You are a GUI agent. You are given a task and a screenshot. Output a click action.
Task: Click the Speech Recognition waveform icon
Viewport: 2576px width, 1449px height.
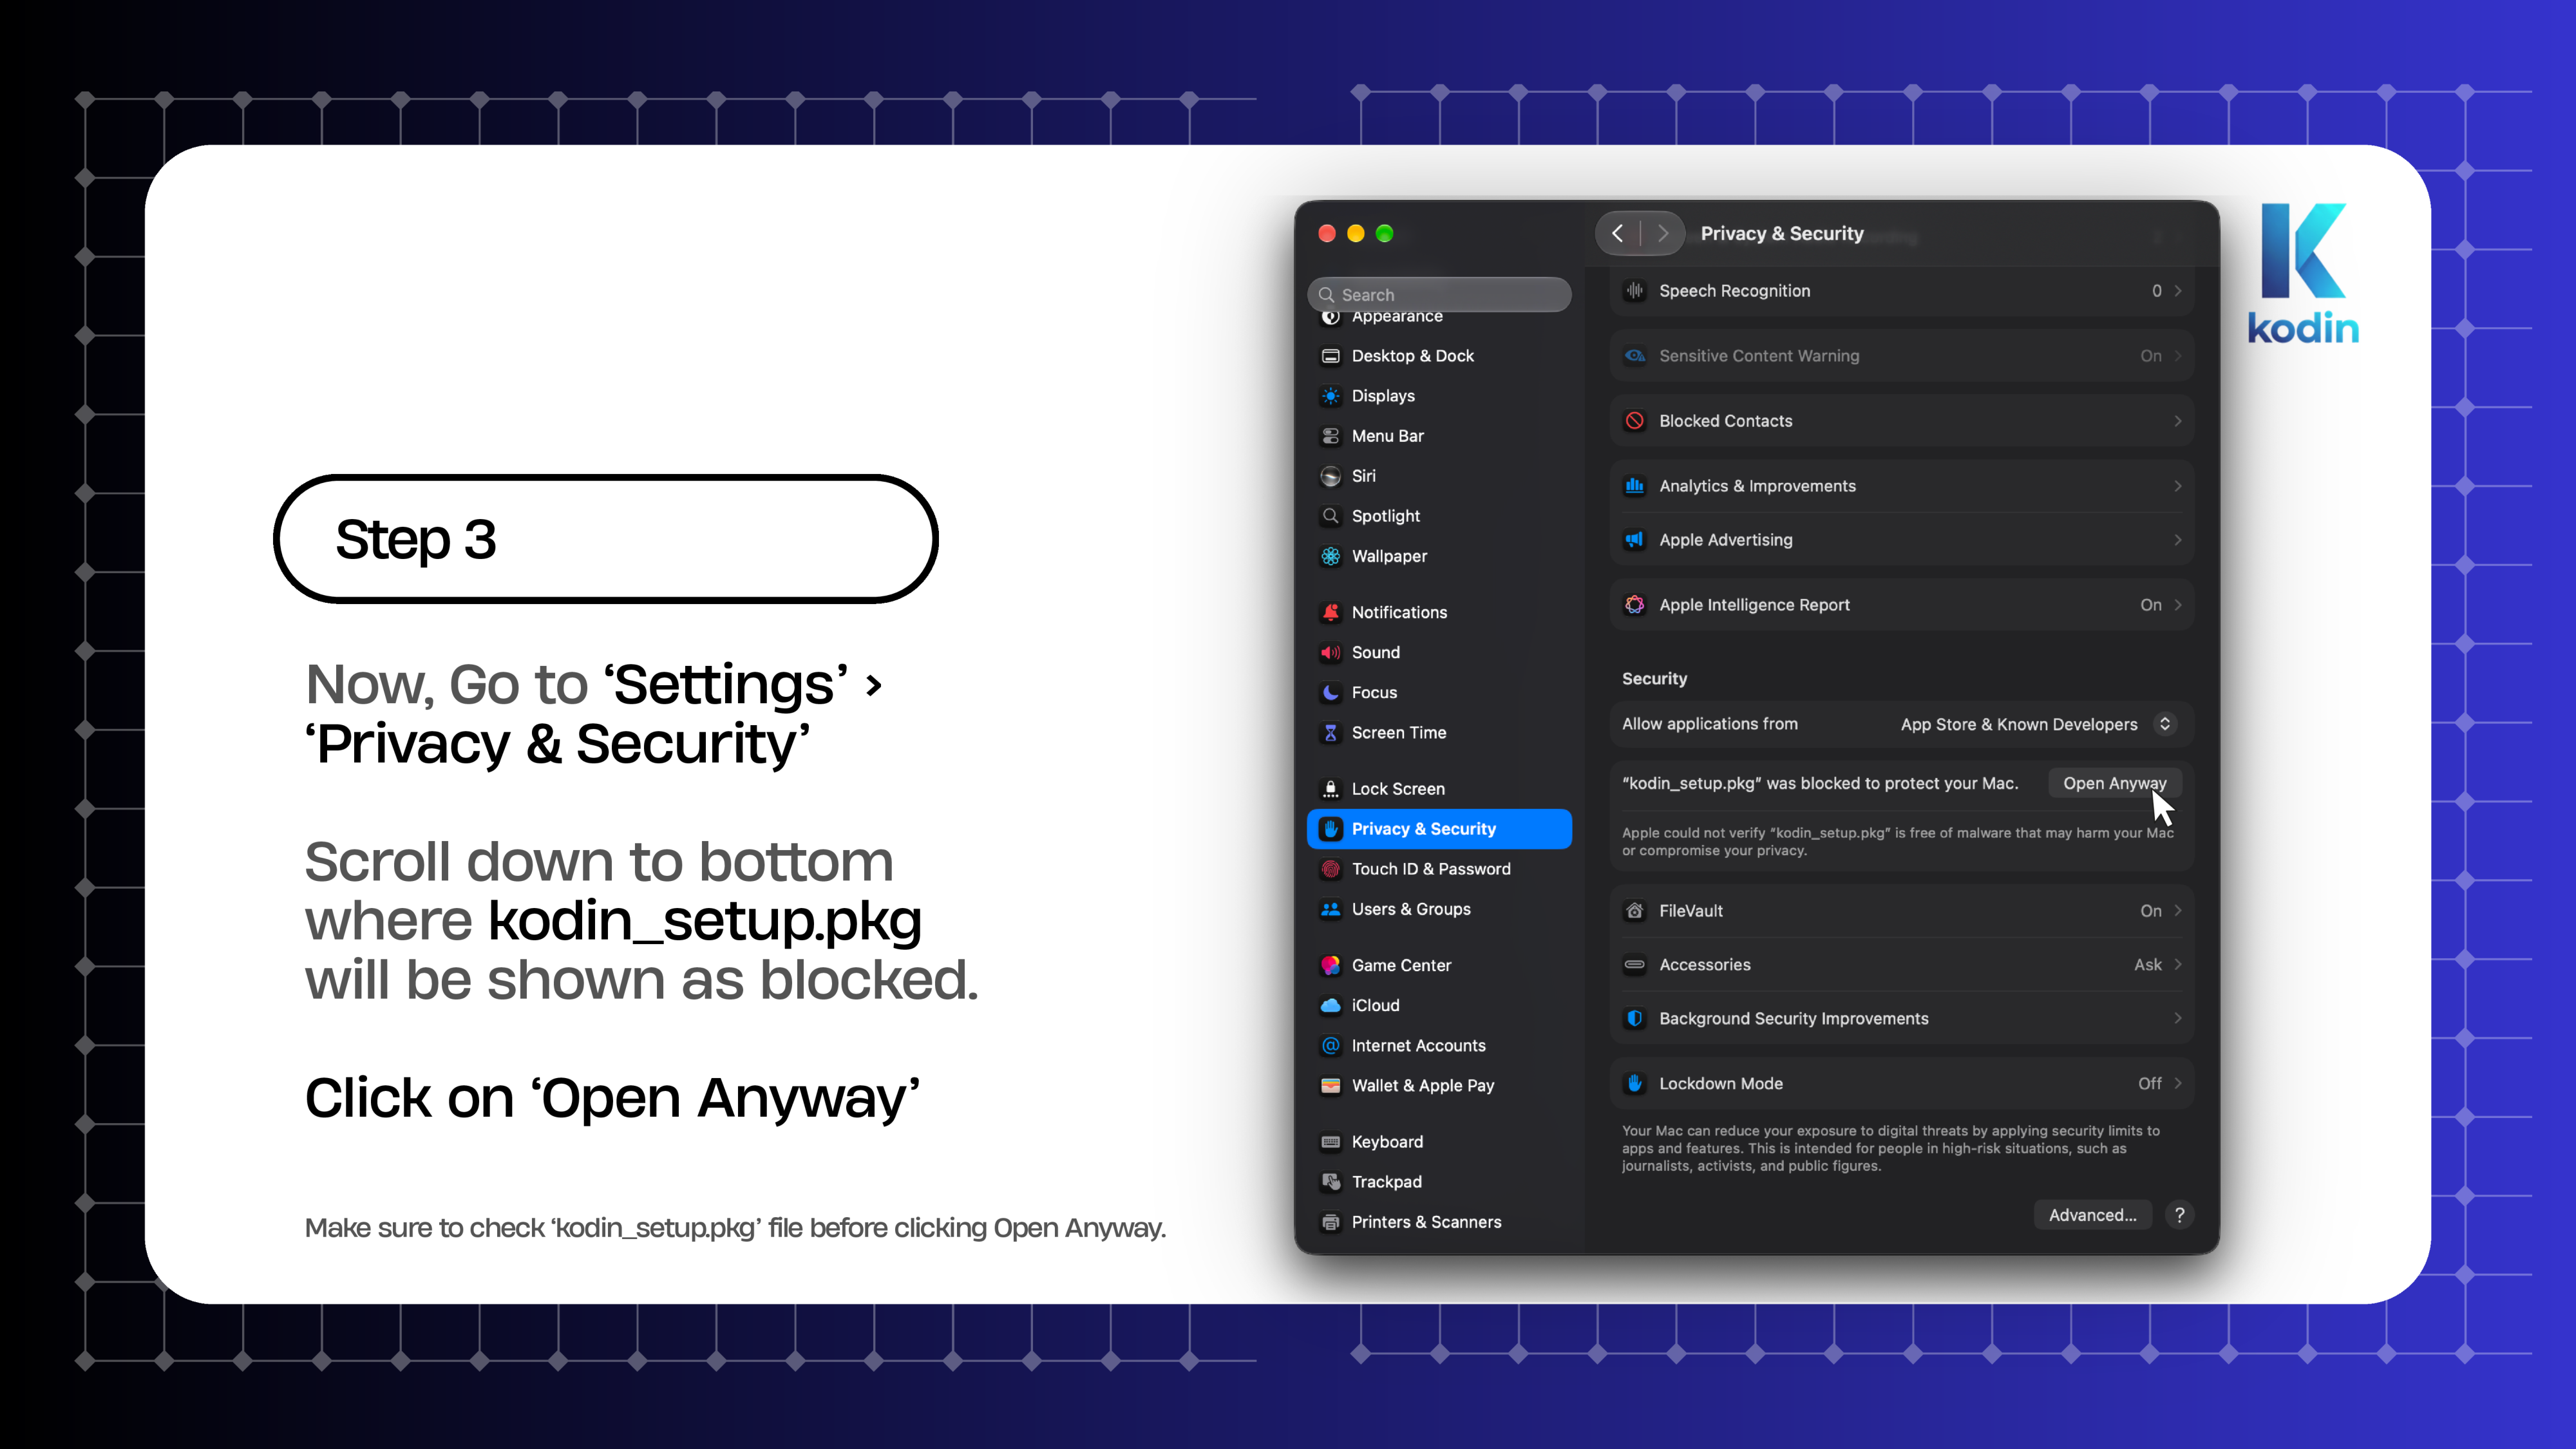[1634, 291]
